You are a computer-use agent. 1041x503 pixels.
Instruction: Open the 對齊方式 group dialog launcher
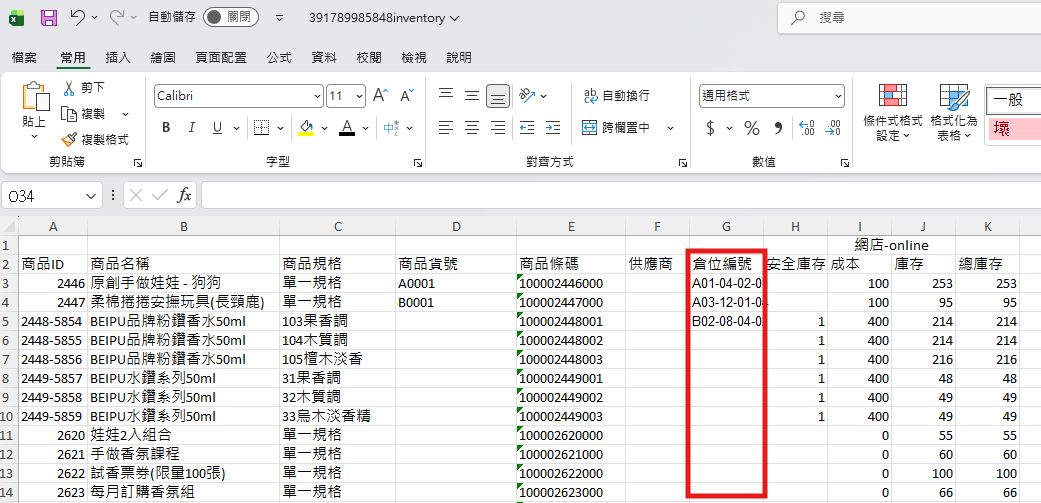[682, 163]
